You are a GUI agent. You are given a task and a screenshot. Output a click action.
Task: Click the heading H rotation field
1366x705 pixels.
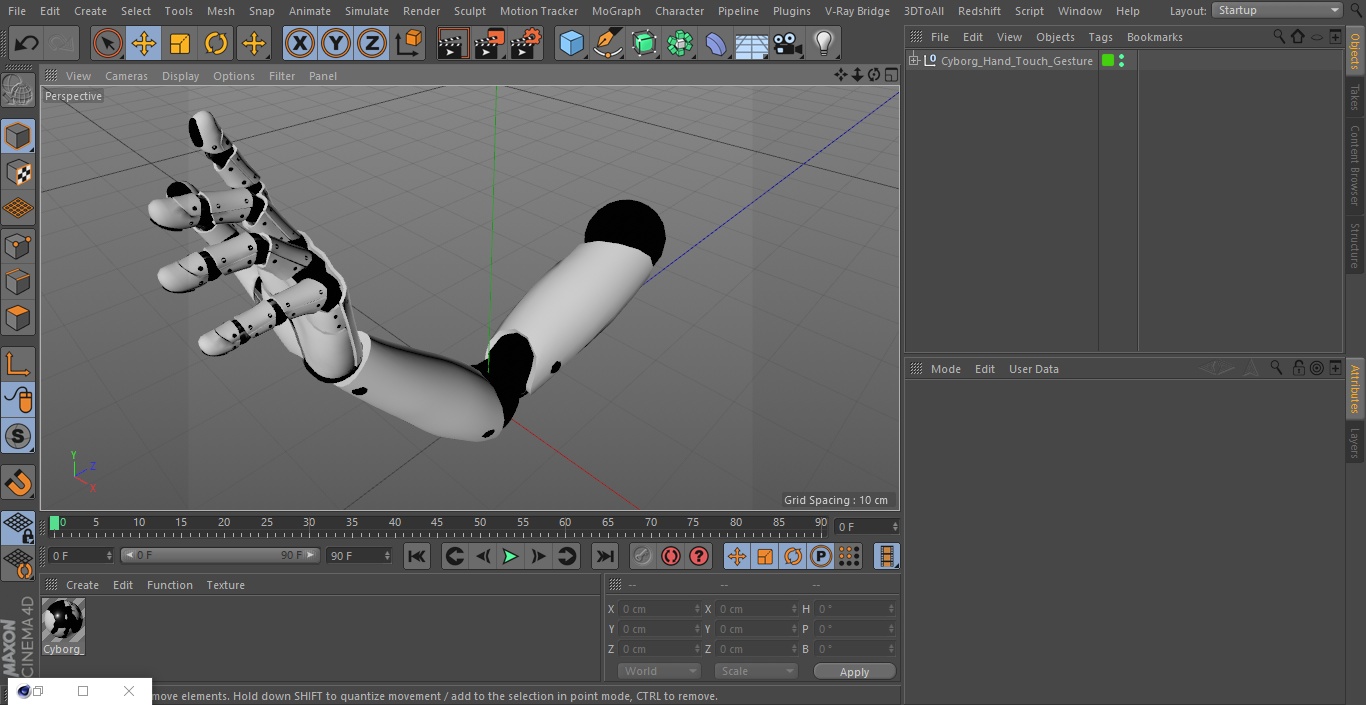click(856, 609)
